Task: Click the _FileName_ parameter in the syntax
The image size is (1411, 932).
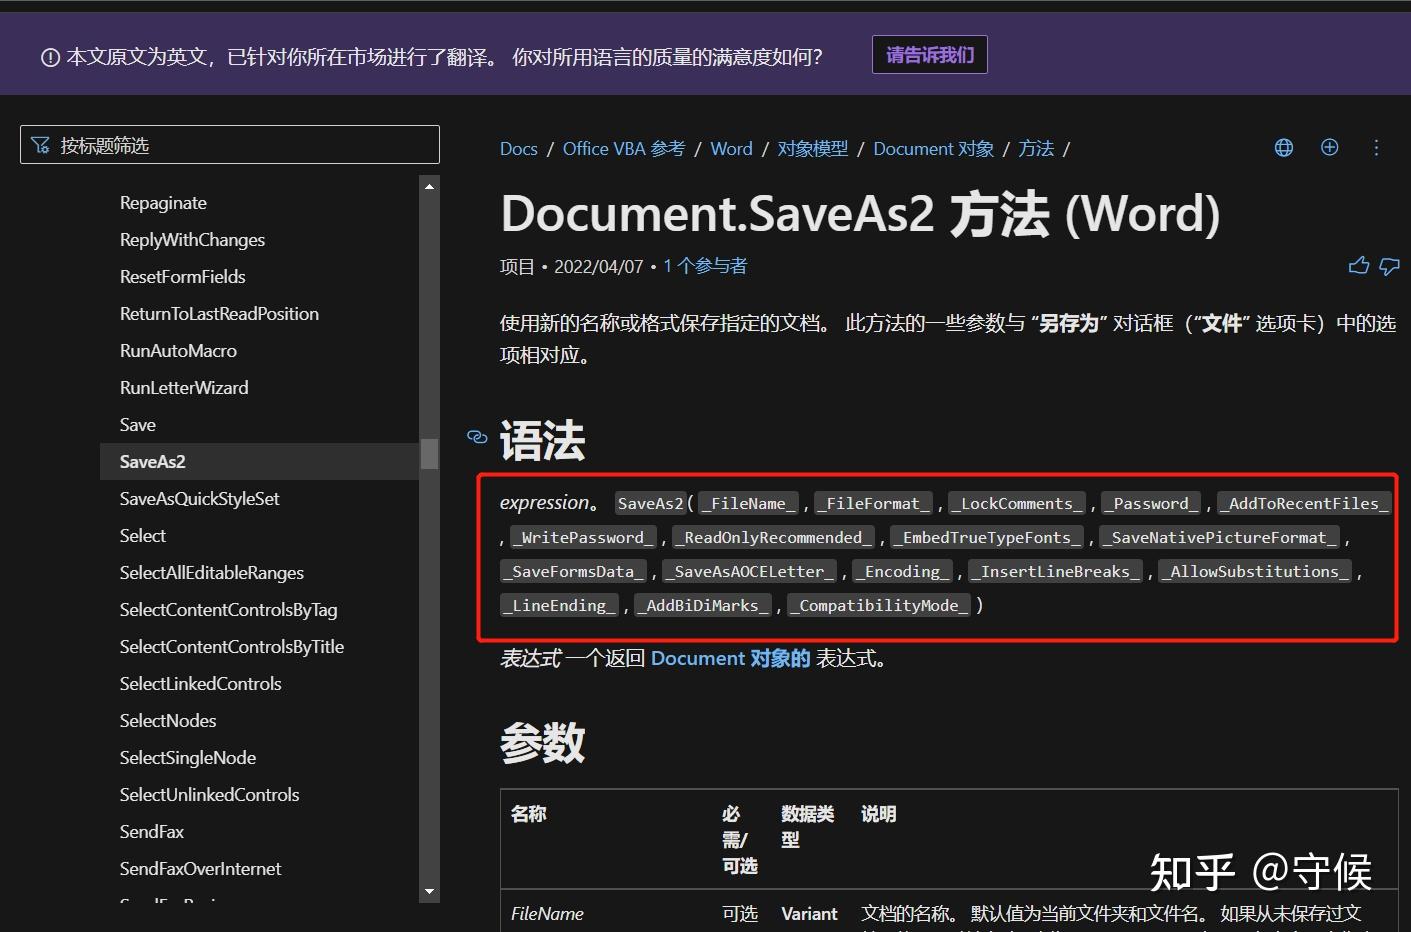Action: pyautogui.click(x=749, y=503)
